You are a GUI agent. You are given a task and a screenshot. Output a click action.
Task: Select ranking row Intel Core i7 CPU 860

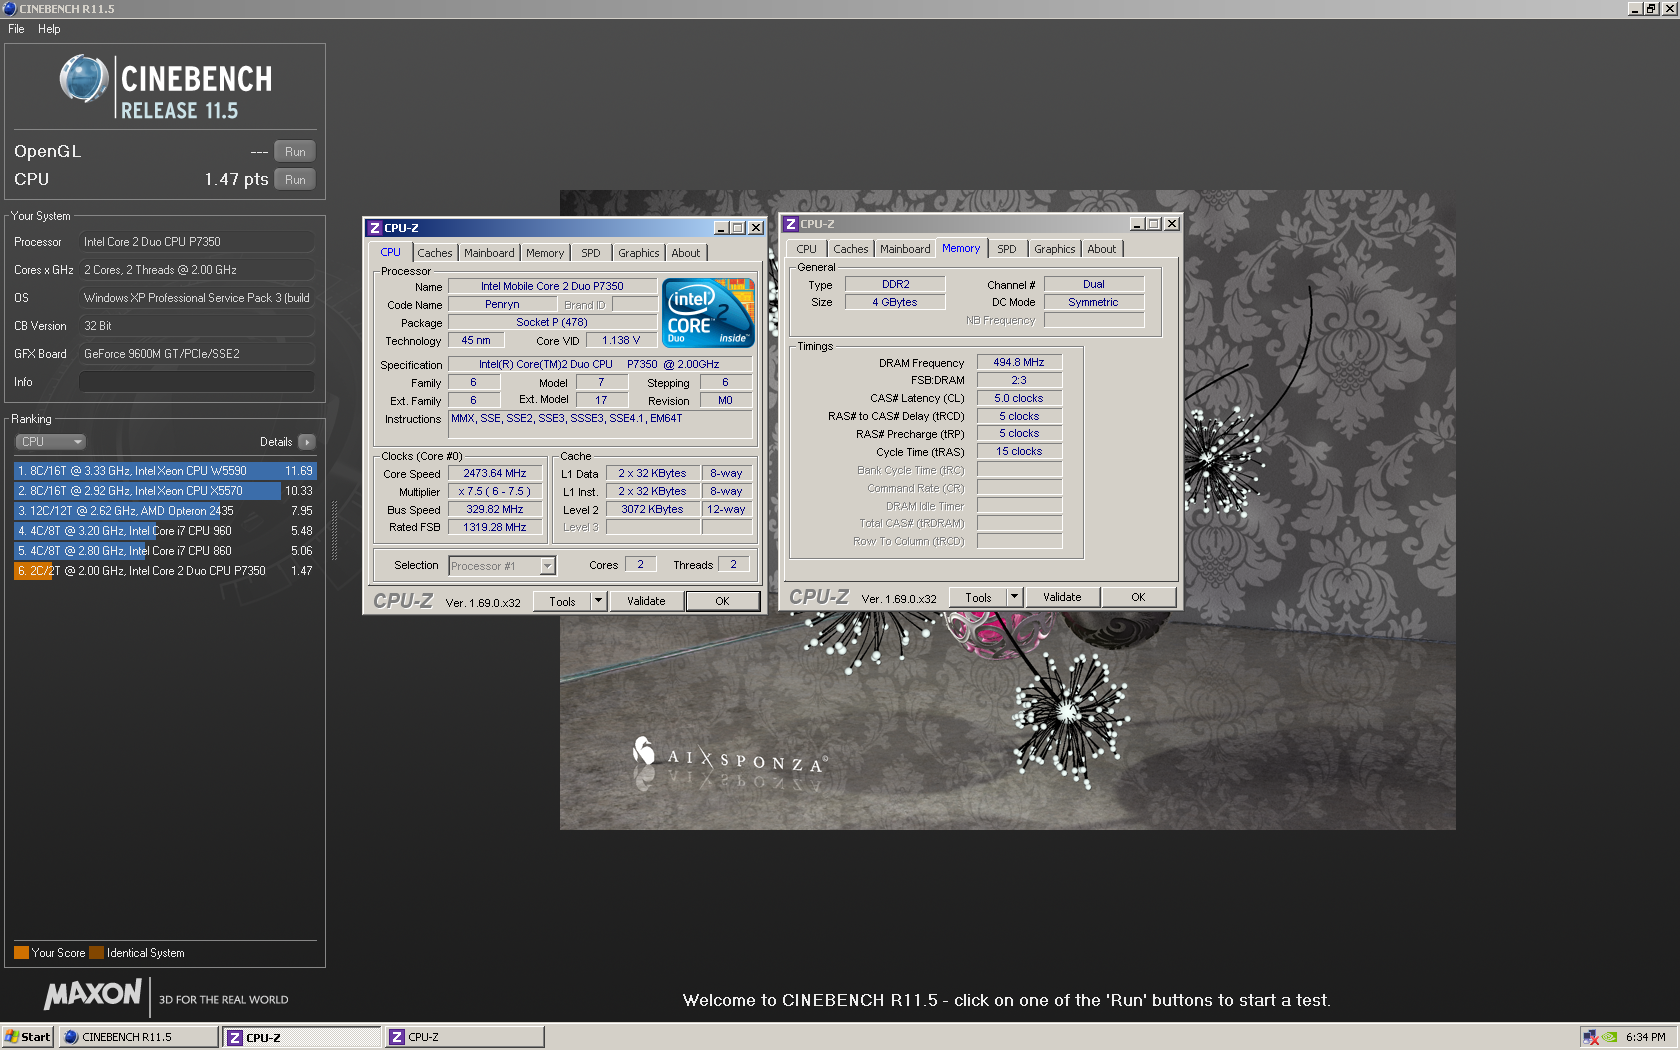[x=165, y=551]
